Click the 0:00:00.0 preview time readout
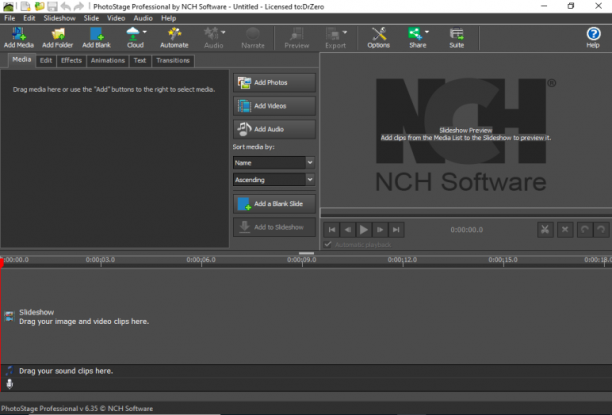 coord(466,230)
